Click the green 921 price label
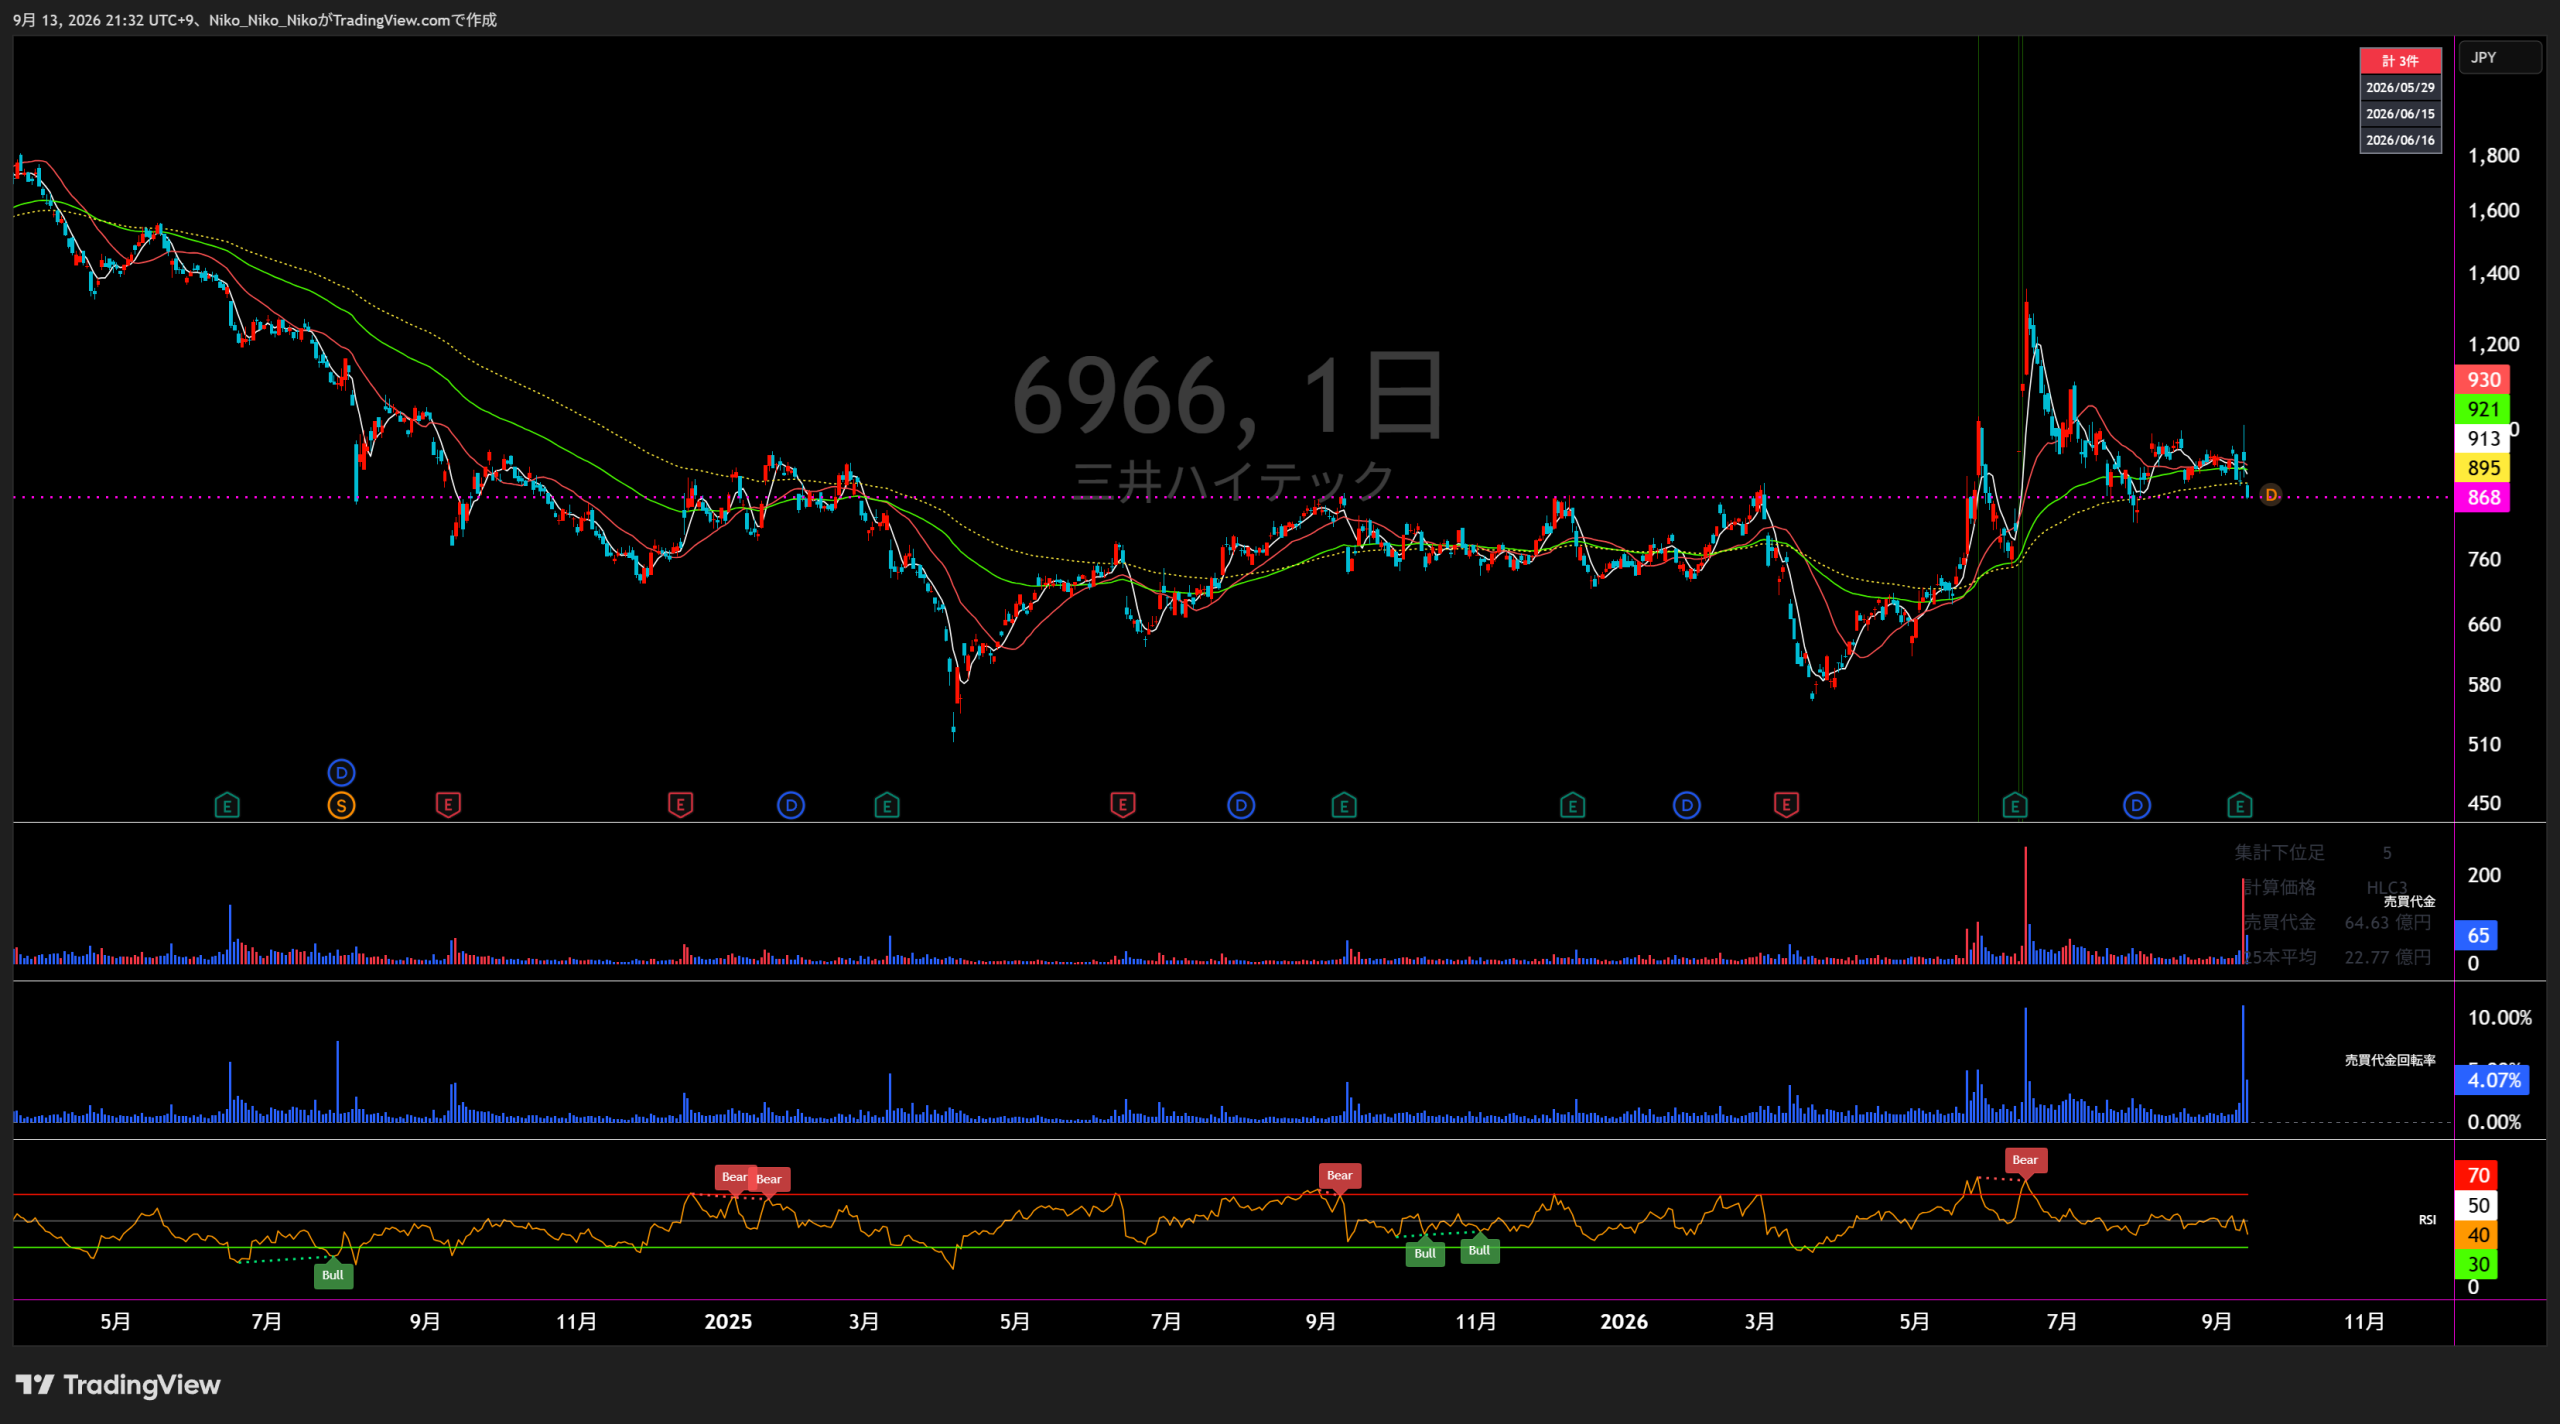The height and width of the screenshot is (1424, 2560). (x=2482, y=409)
